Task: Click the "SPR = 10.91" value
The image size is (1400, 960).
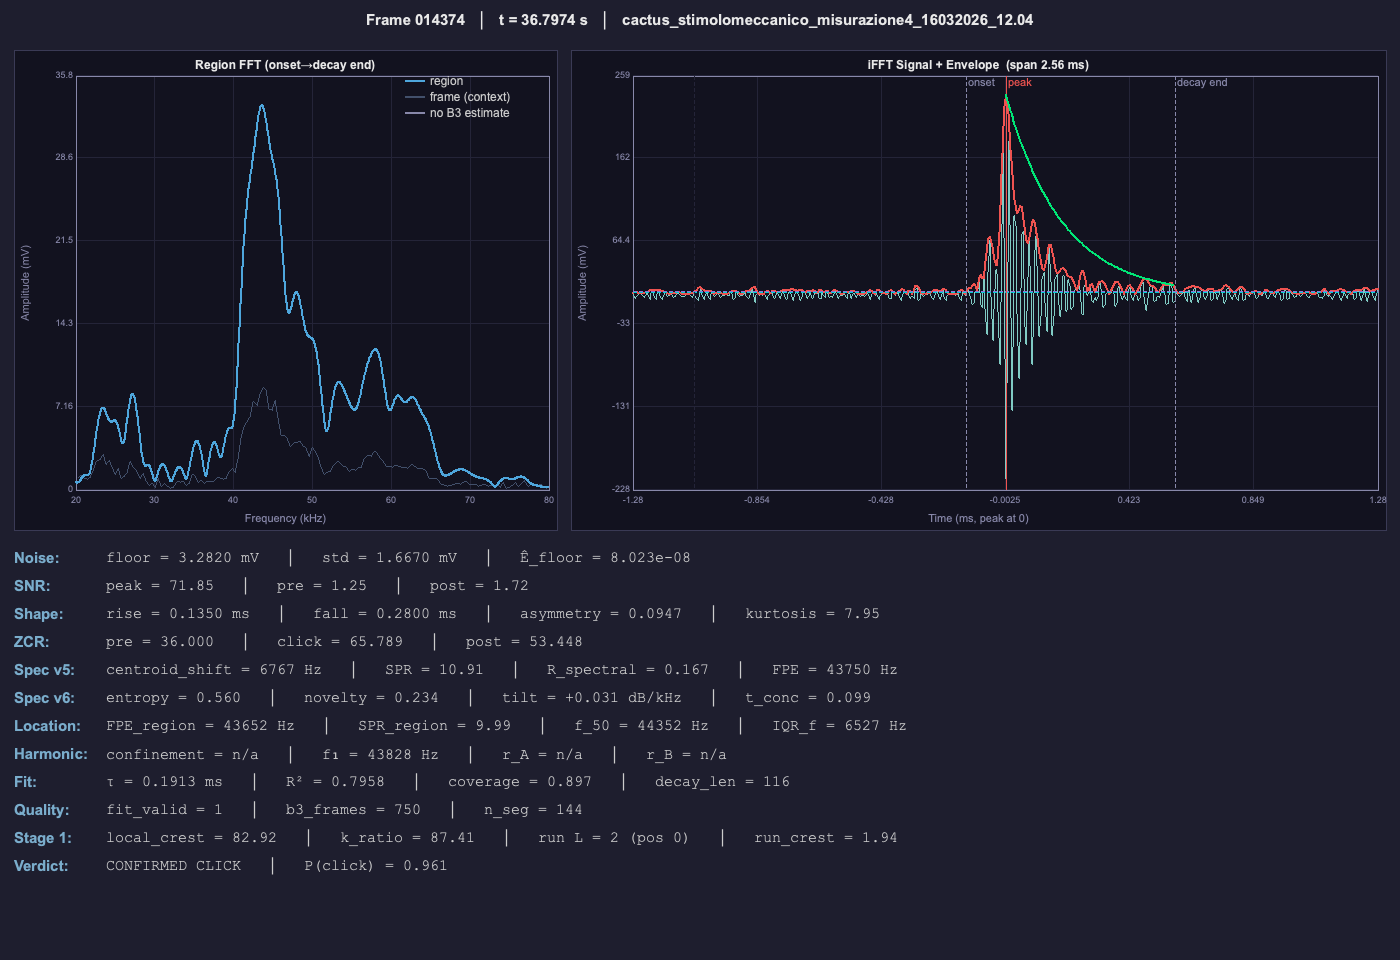Action: click(434, 670)
